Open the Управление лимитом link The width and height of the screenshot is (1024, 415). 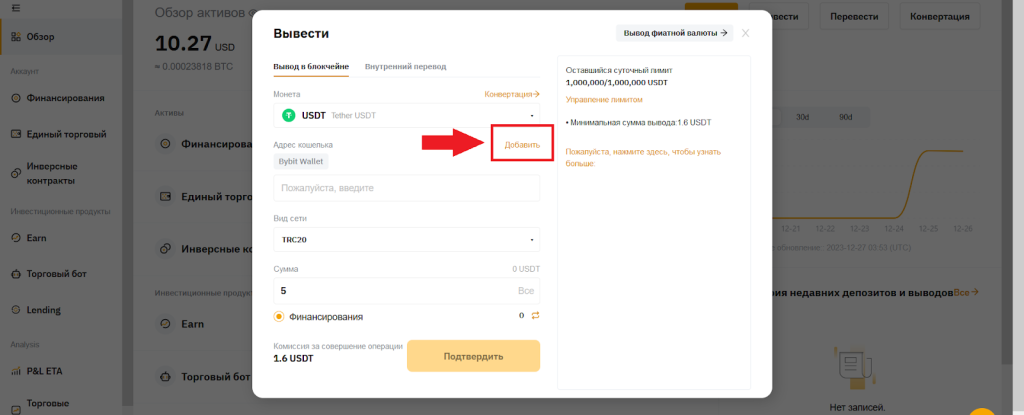point(604,100)
